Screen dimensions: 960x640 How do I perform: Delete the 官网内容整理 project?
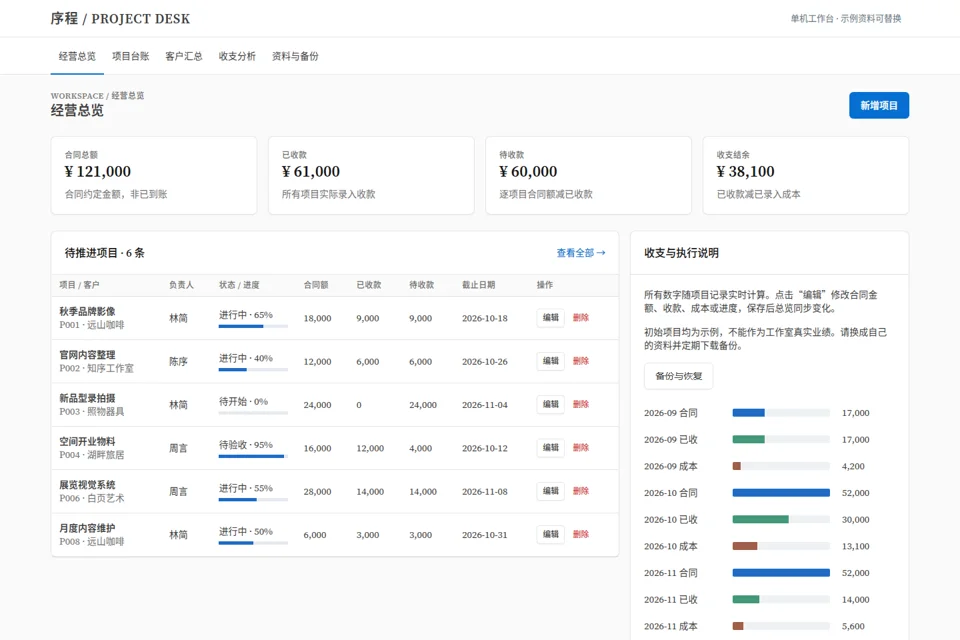click(x=580, y=361)
